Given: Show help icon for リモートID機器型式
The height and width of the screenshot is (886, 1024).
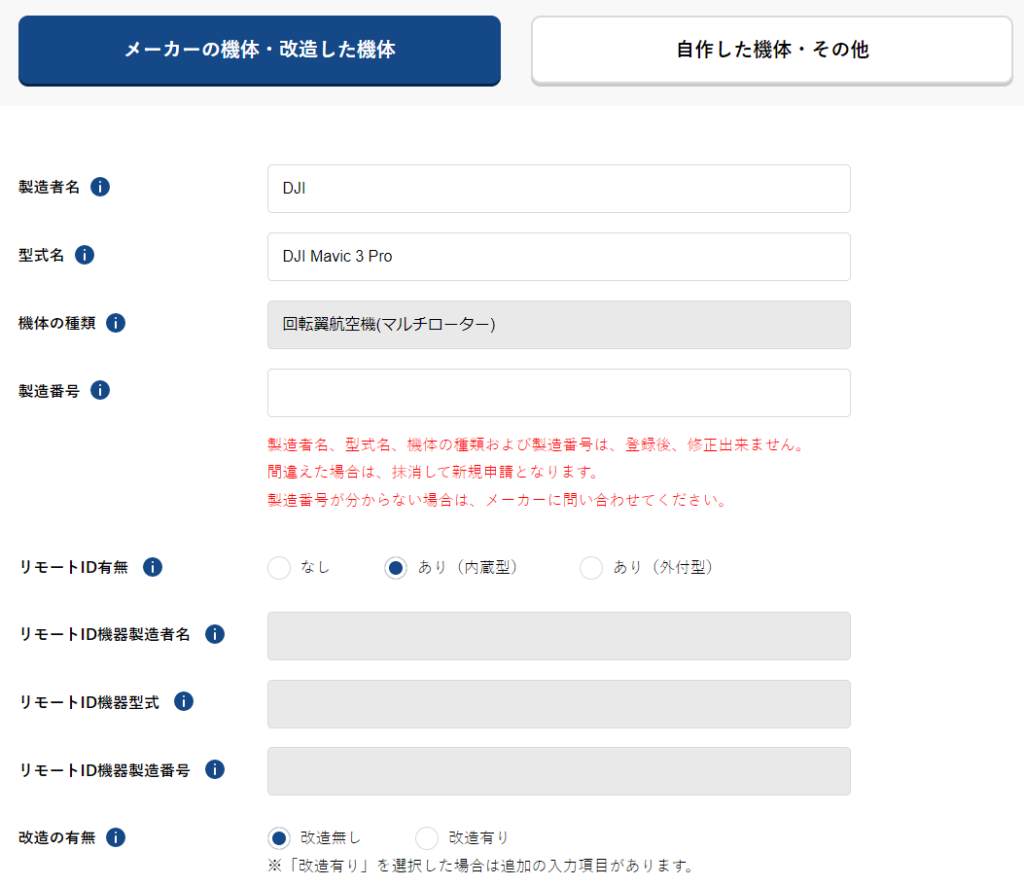Looking at the screenshot, I should (x=184, y=702).
